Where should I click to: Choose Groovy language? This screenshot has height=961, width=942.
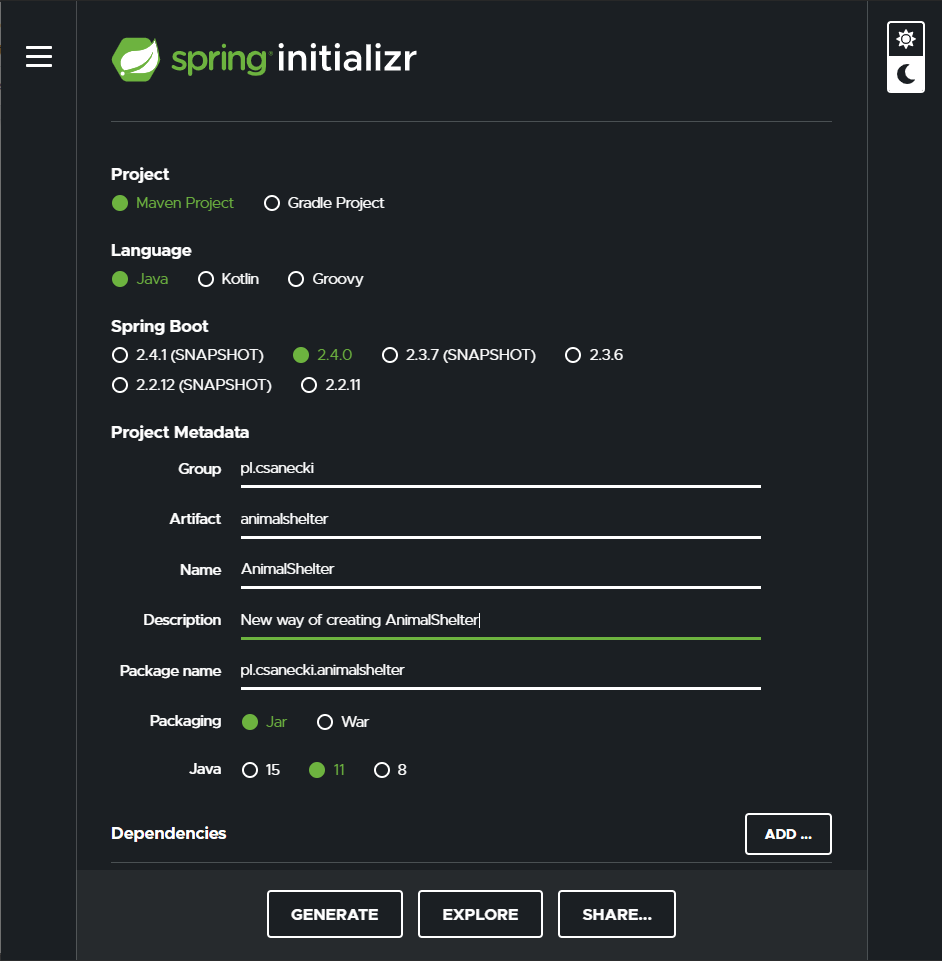[326, 279]
